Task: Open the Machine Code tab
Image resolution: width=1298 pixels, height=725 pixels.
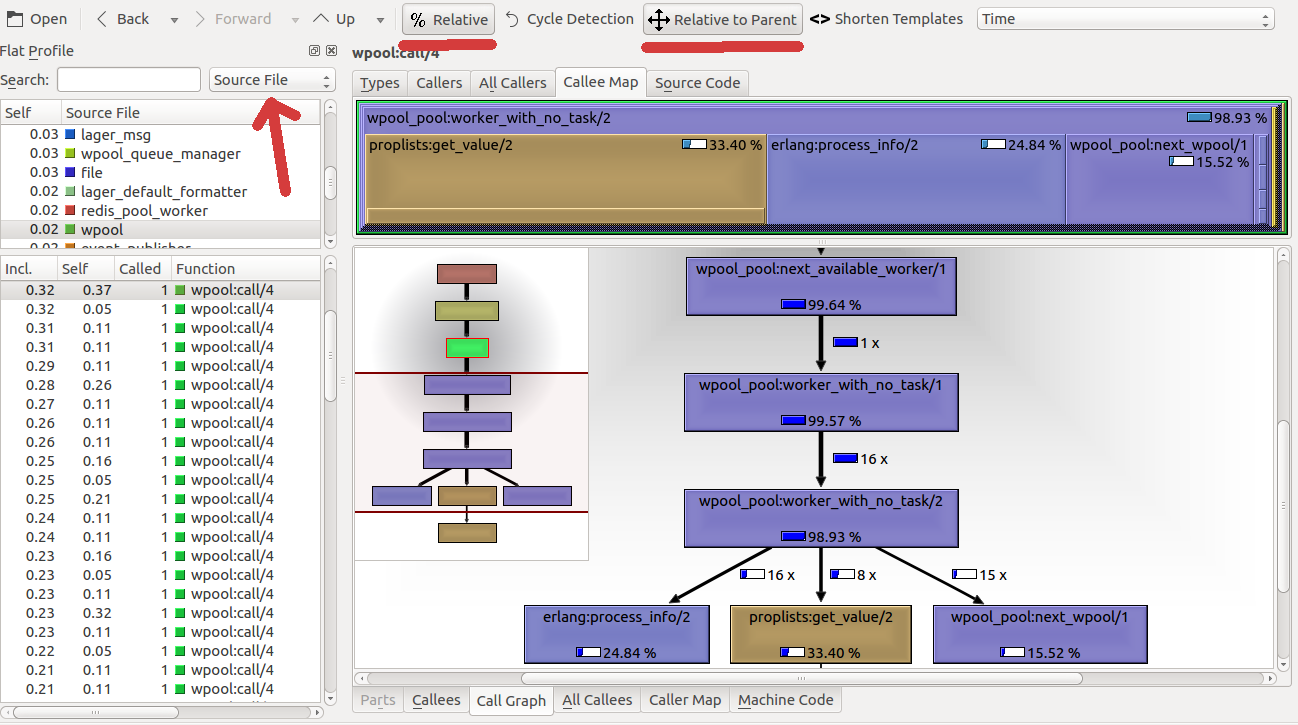Action: (x=785, y=700)
